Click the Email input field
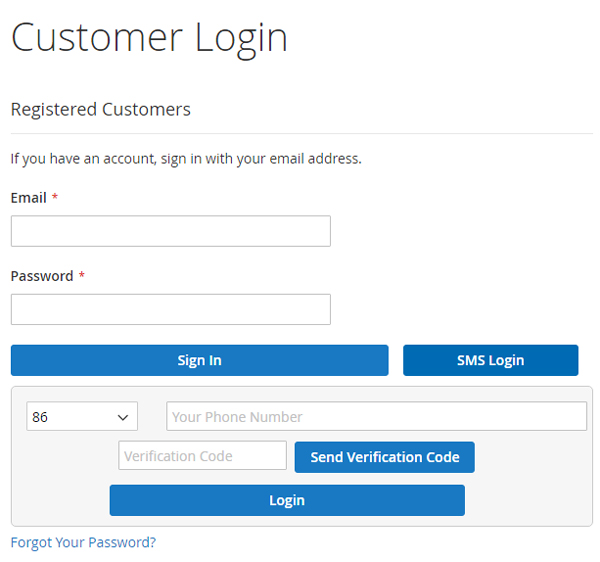Viewport: 600px width, 562px height. point(170,231)
